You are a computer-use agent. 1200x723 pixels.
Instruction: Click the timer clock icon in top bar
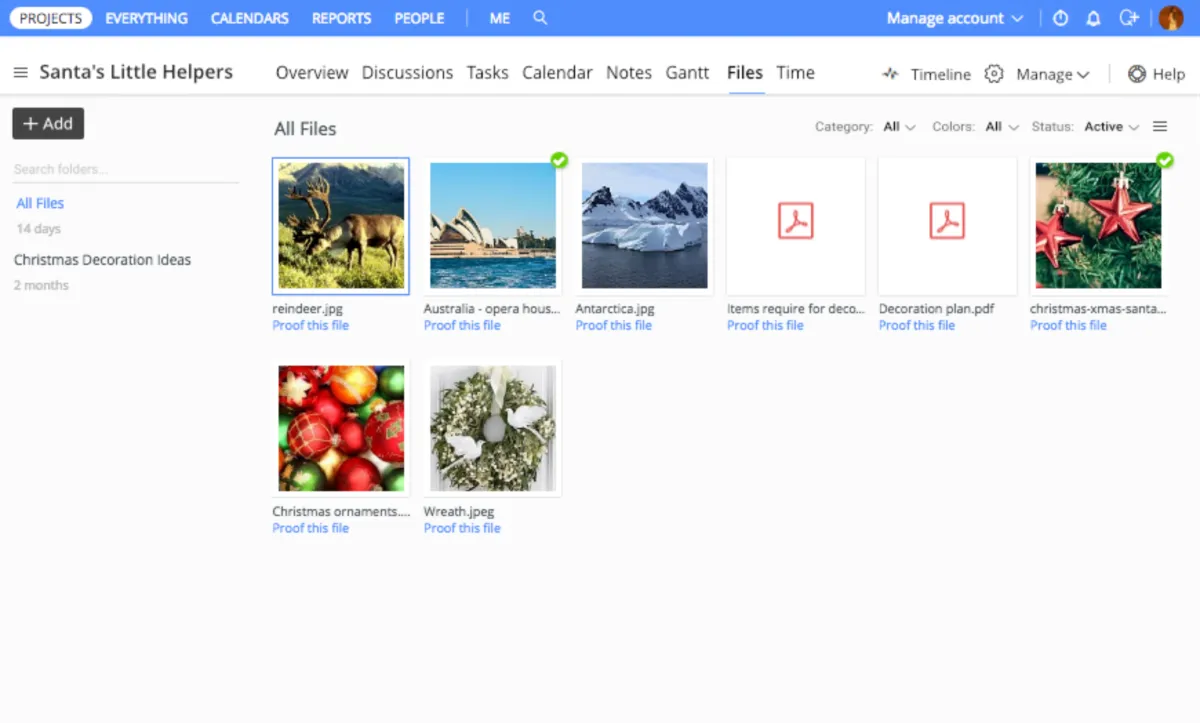click(1061, 18)
